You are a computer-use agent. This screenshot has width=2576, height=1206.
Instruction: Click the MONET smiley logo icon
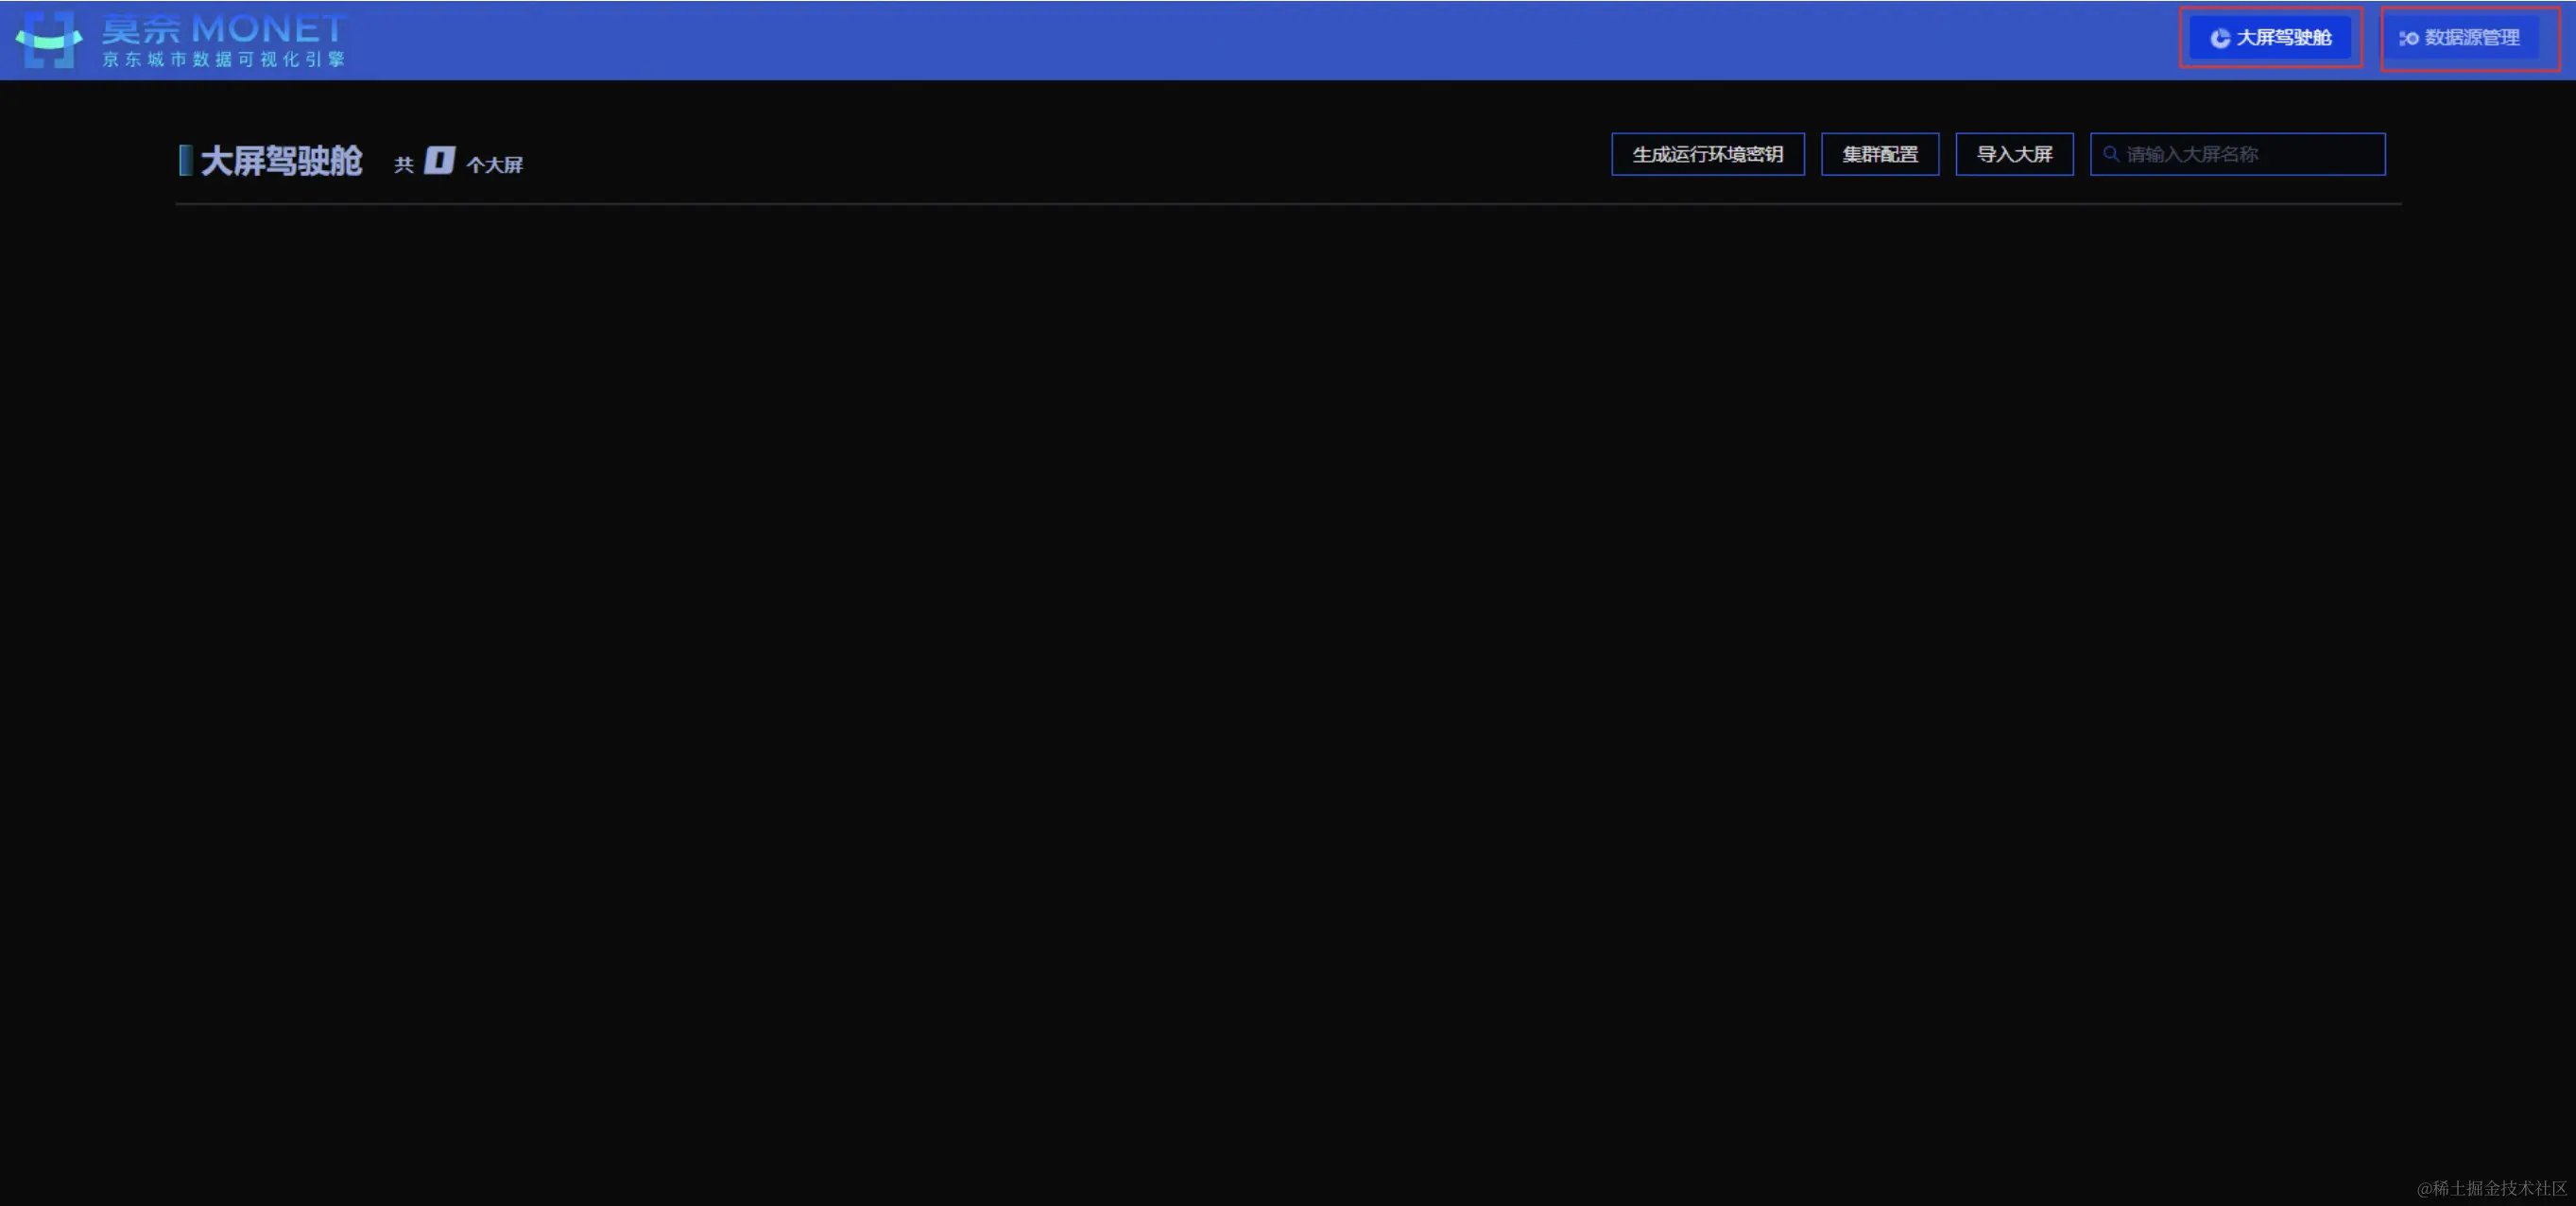[x=48, y=39]
